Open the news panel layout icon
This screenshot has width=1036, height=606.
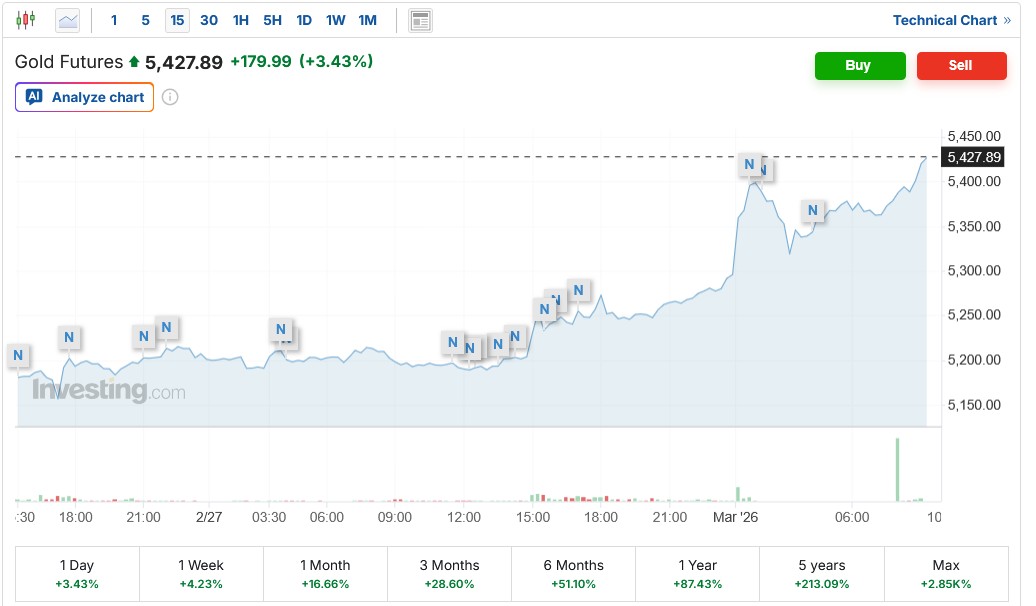point(421,20)
